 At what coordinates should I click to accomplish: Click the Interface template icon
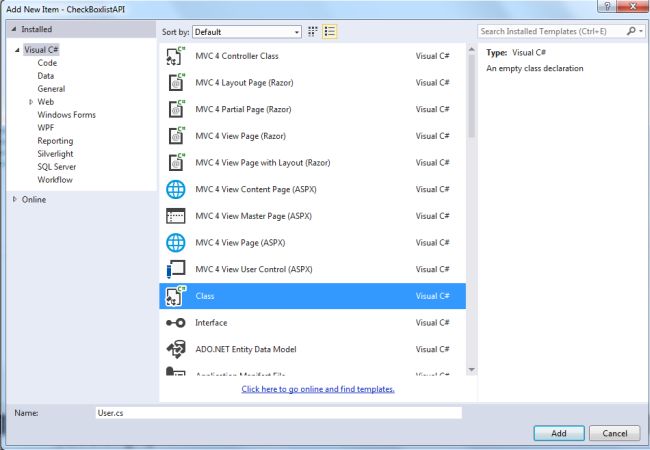click(176, 323)
